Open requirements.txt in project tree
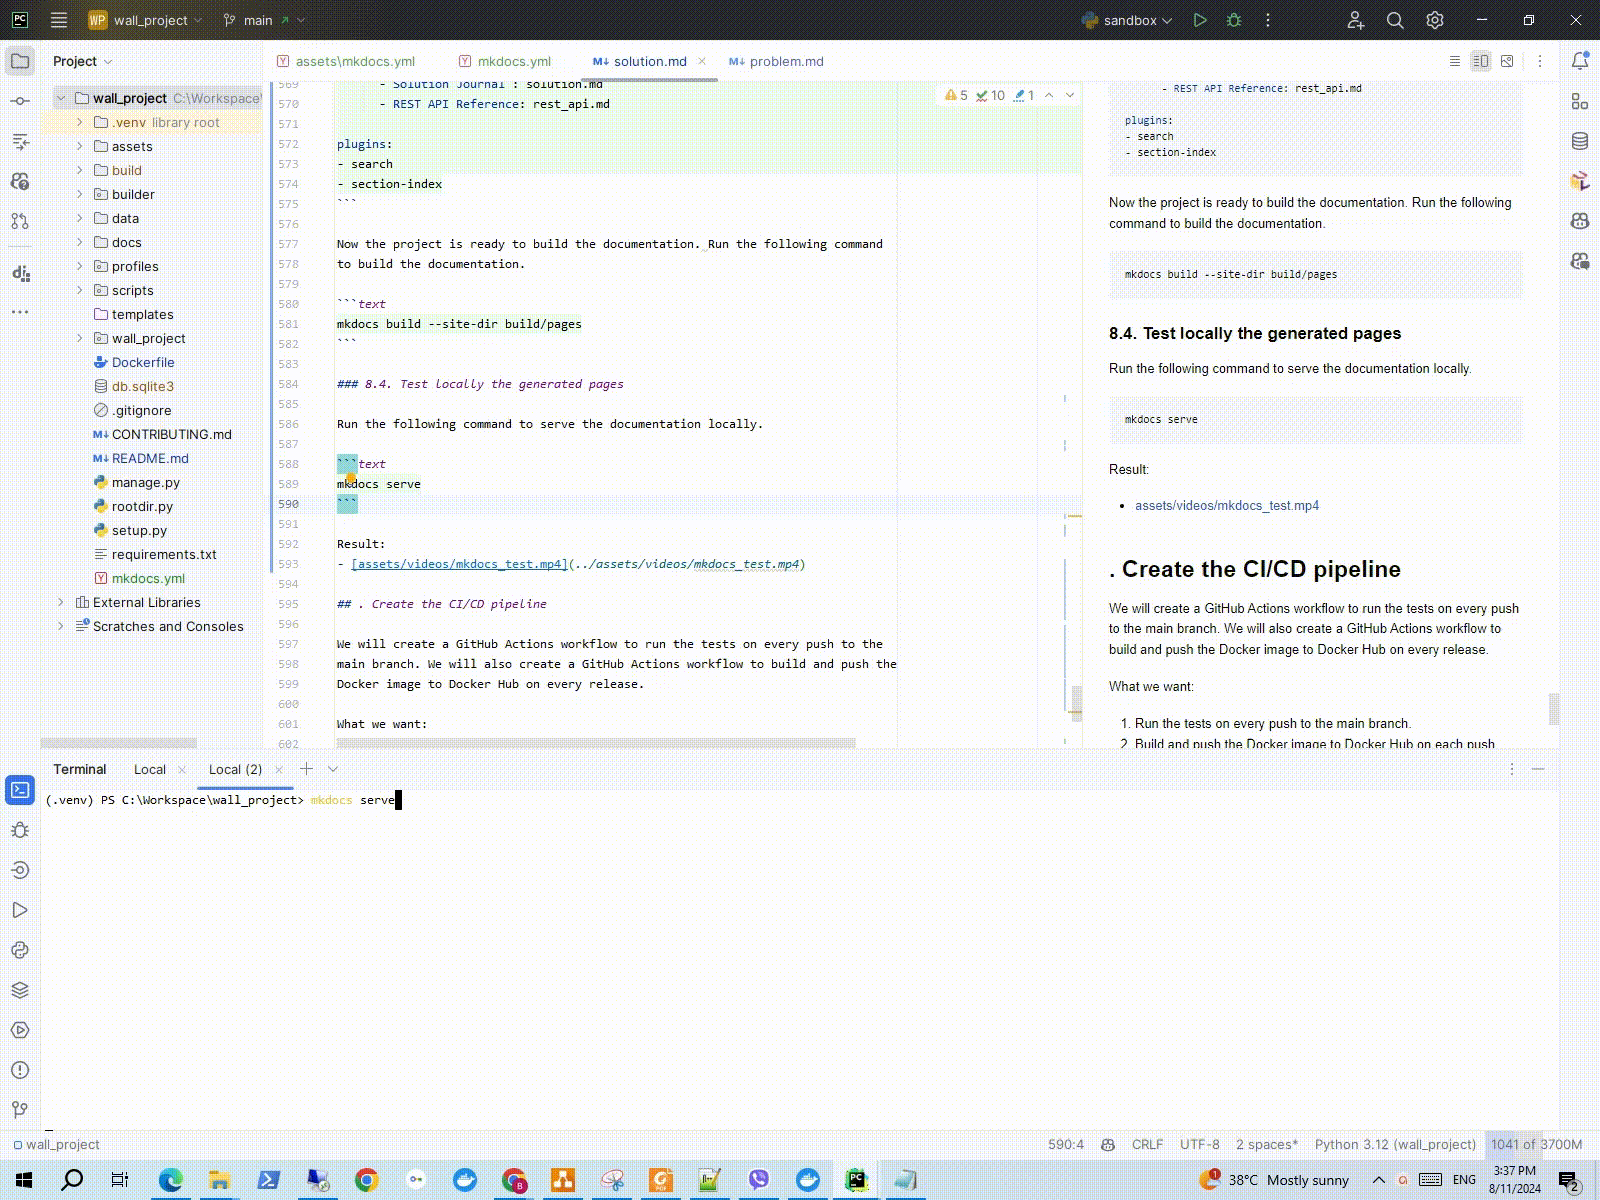1600x1200 pixels. point(164,554)
